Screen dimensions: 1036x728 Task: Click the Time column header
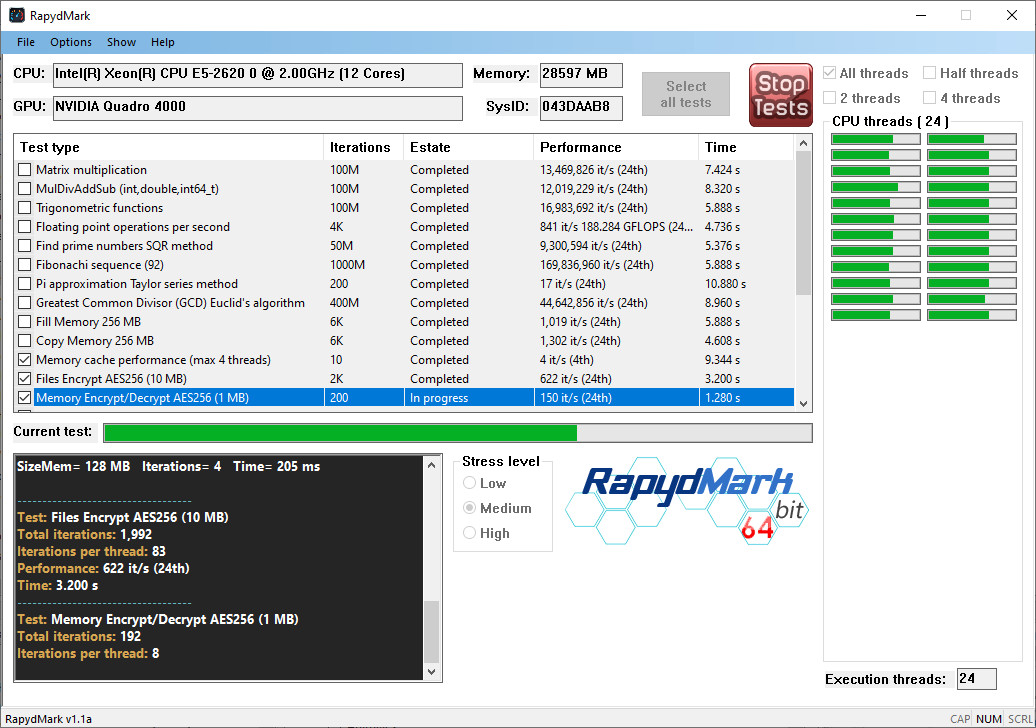(745, 147)
